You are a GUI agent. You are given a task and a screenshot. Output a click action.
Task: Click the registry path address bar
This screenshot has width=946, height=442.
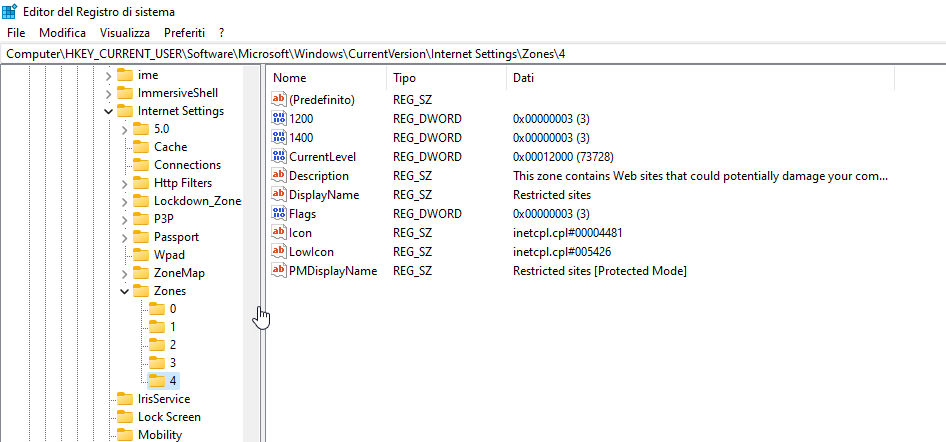coord(473,54)
